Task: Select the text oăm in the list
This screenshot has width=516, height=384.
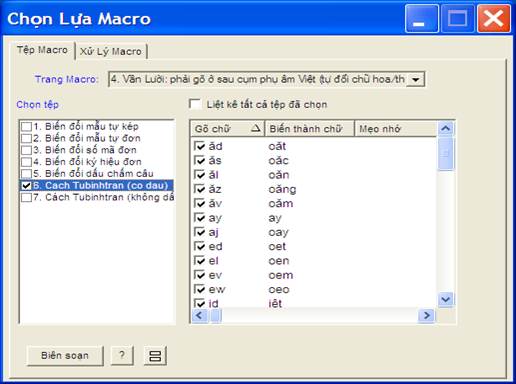Action: [281, 203]
